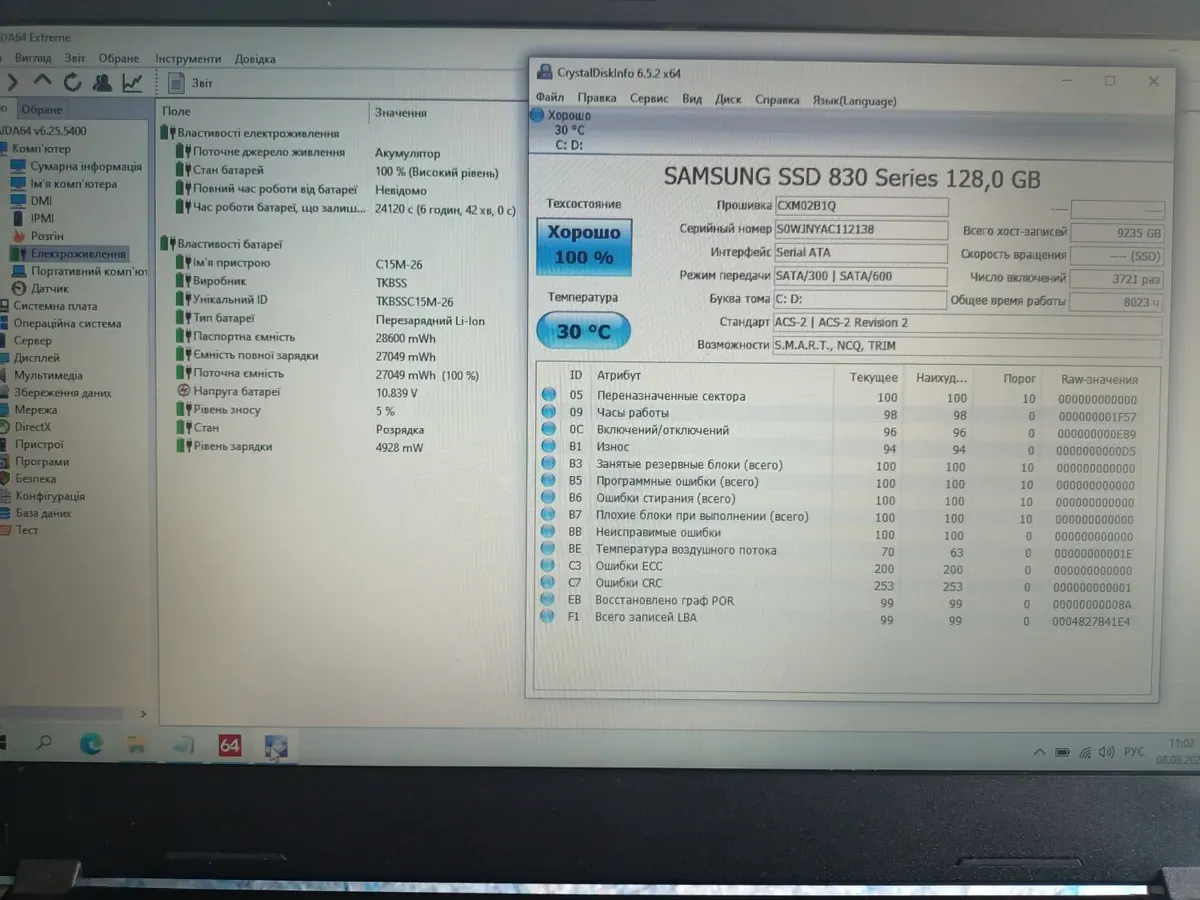Image resolution: width=1200 pixels, height=900 pixels.
Task: Expand the Системна плата tree node
Action: point(55,306)
